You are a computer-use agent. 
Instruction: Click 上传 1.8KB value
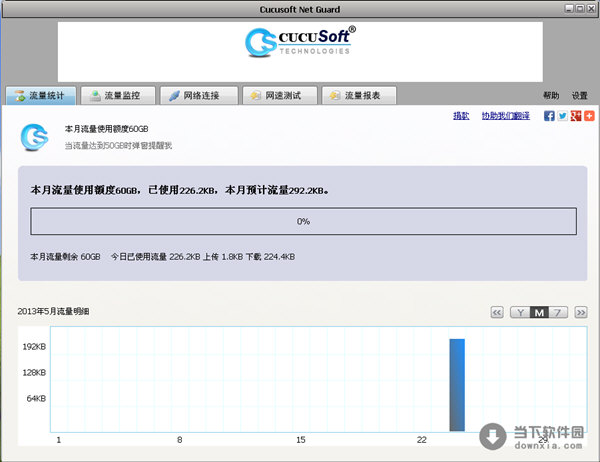tap(223, 256)
